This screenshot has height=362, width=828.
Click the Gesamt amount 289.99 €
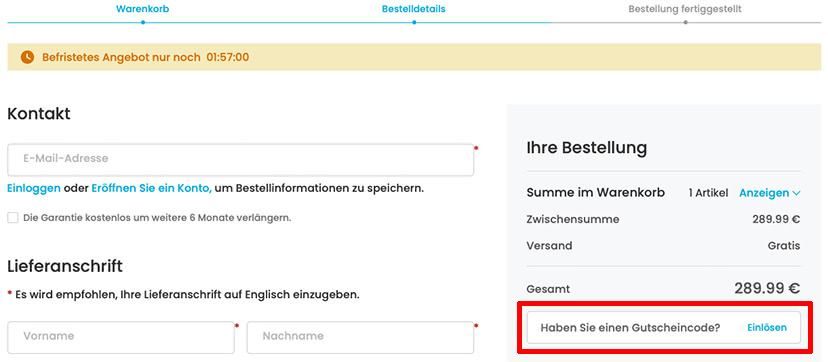(767, 289)
